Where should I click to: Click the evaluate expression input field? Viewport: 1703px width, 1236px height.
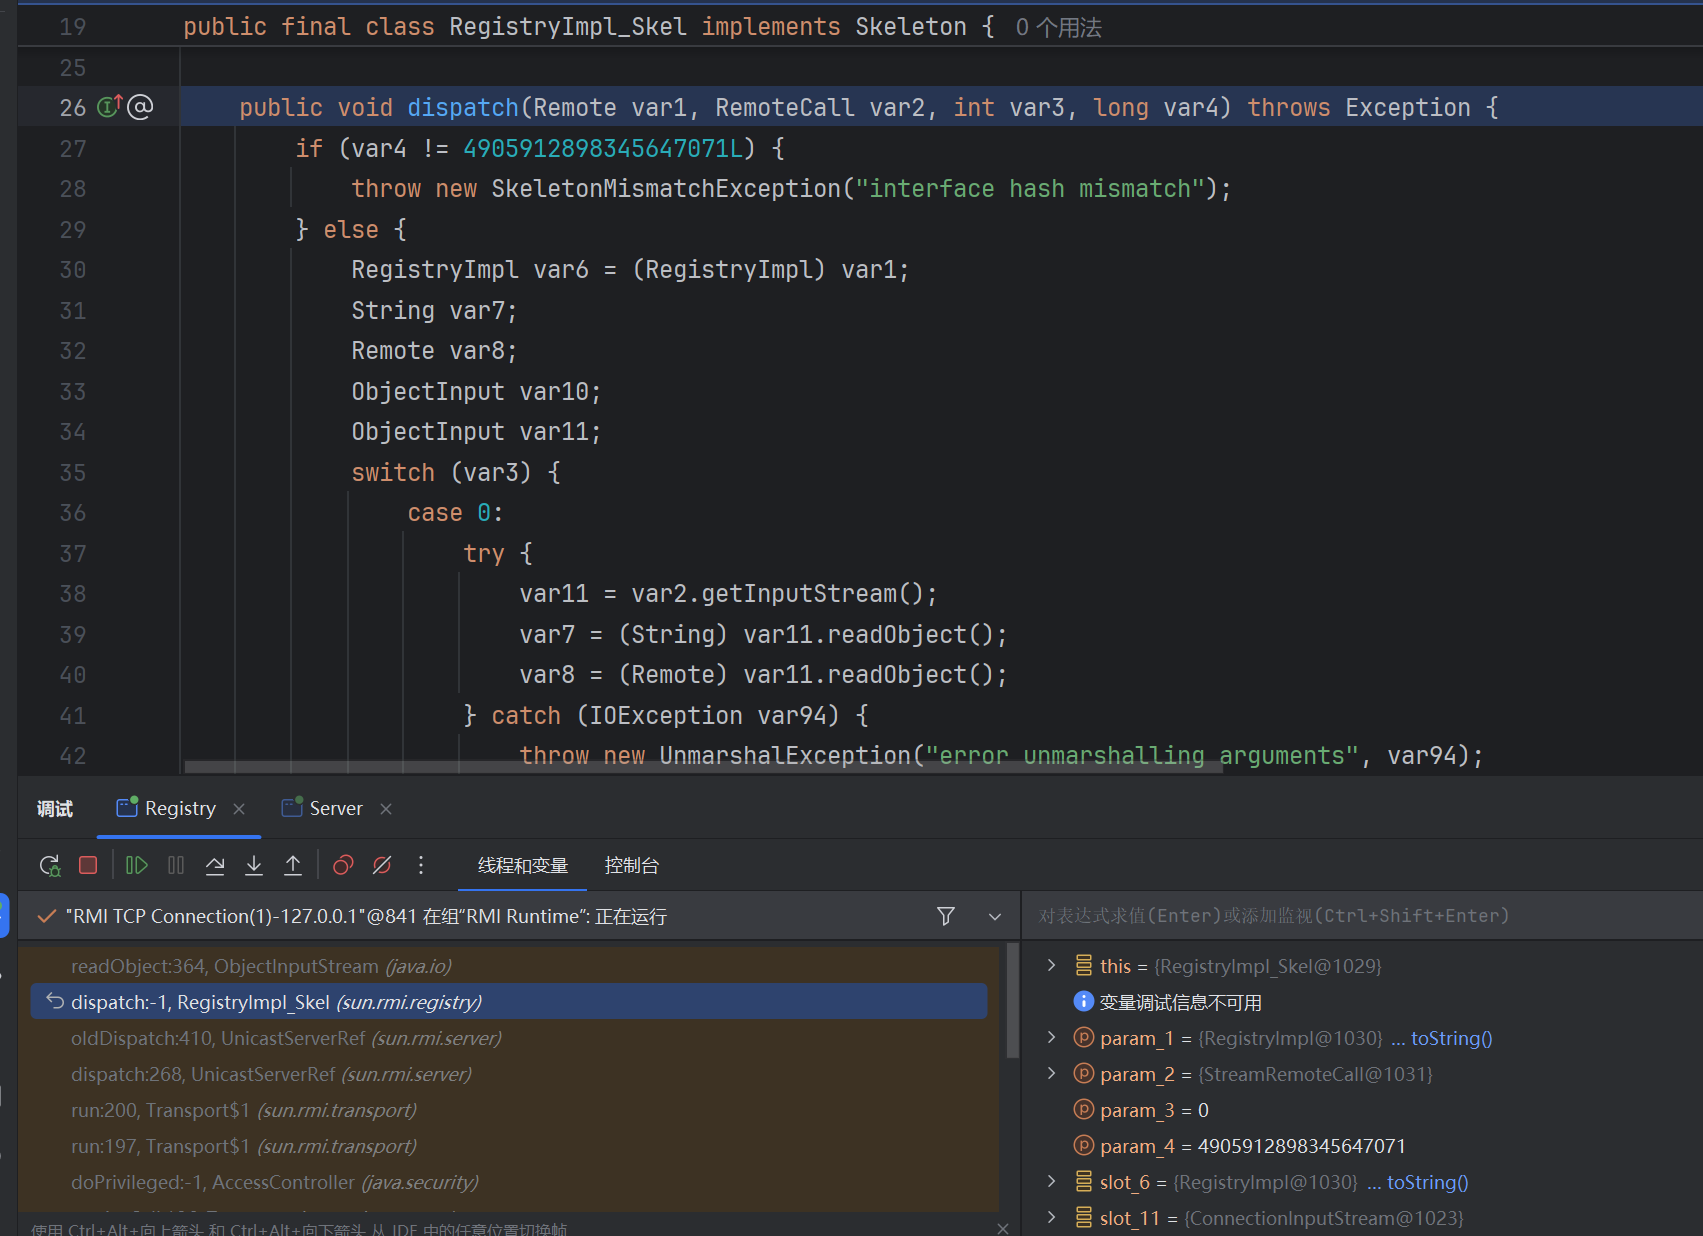pyautogui.click(x=1360, y=916)
